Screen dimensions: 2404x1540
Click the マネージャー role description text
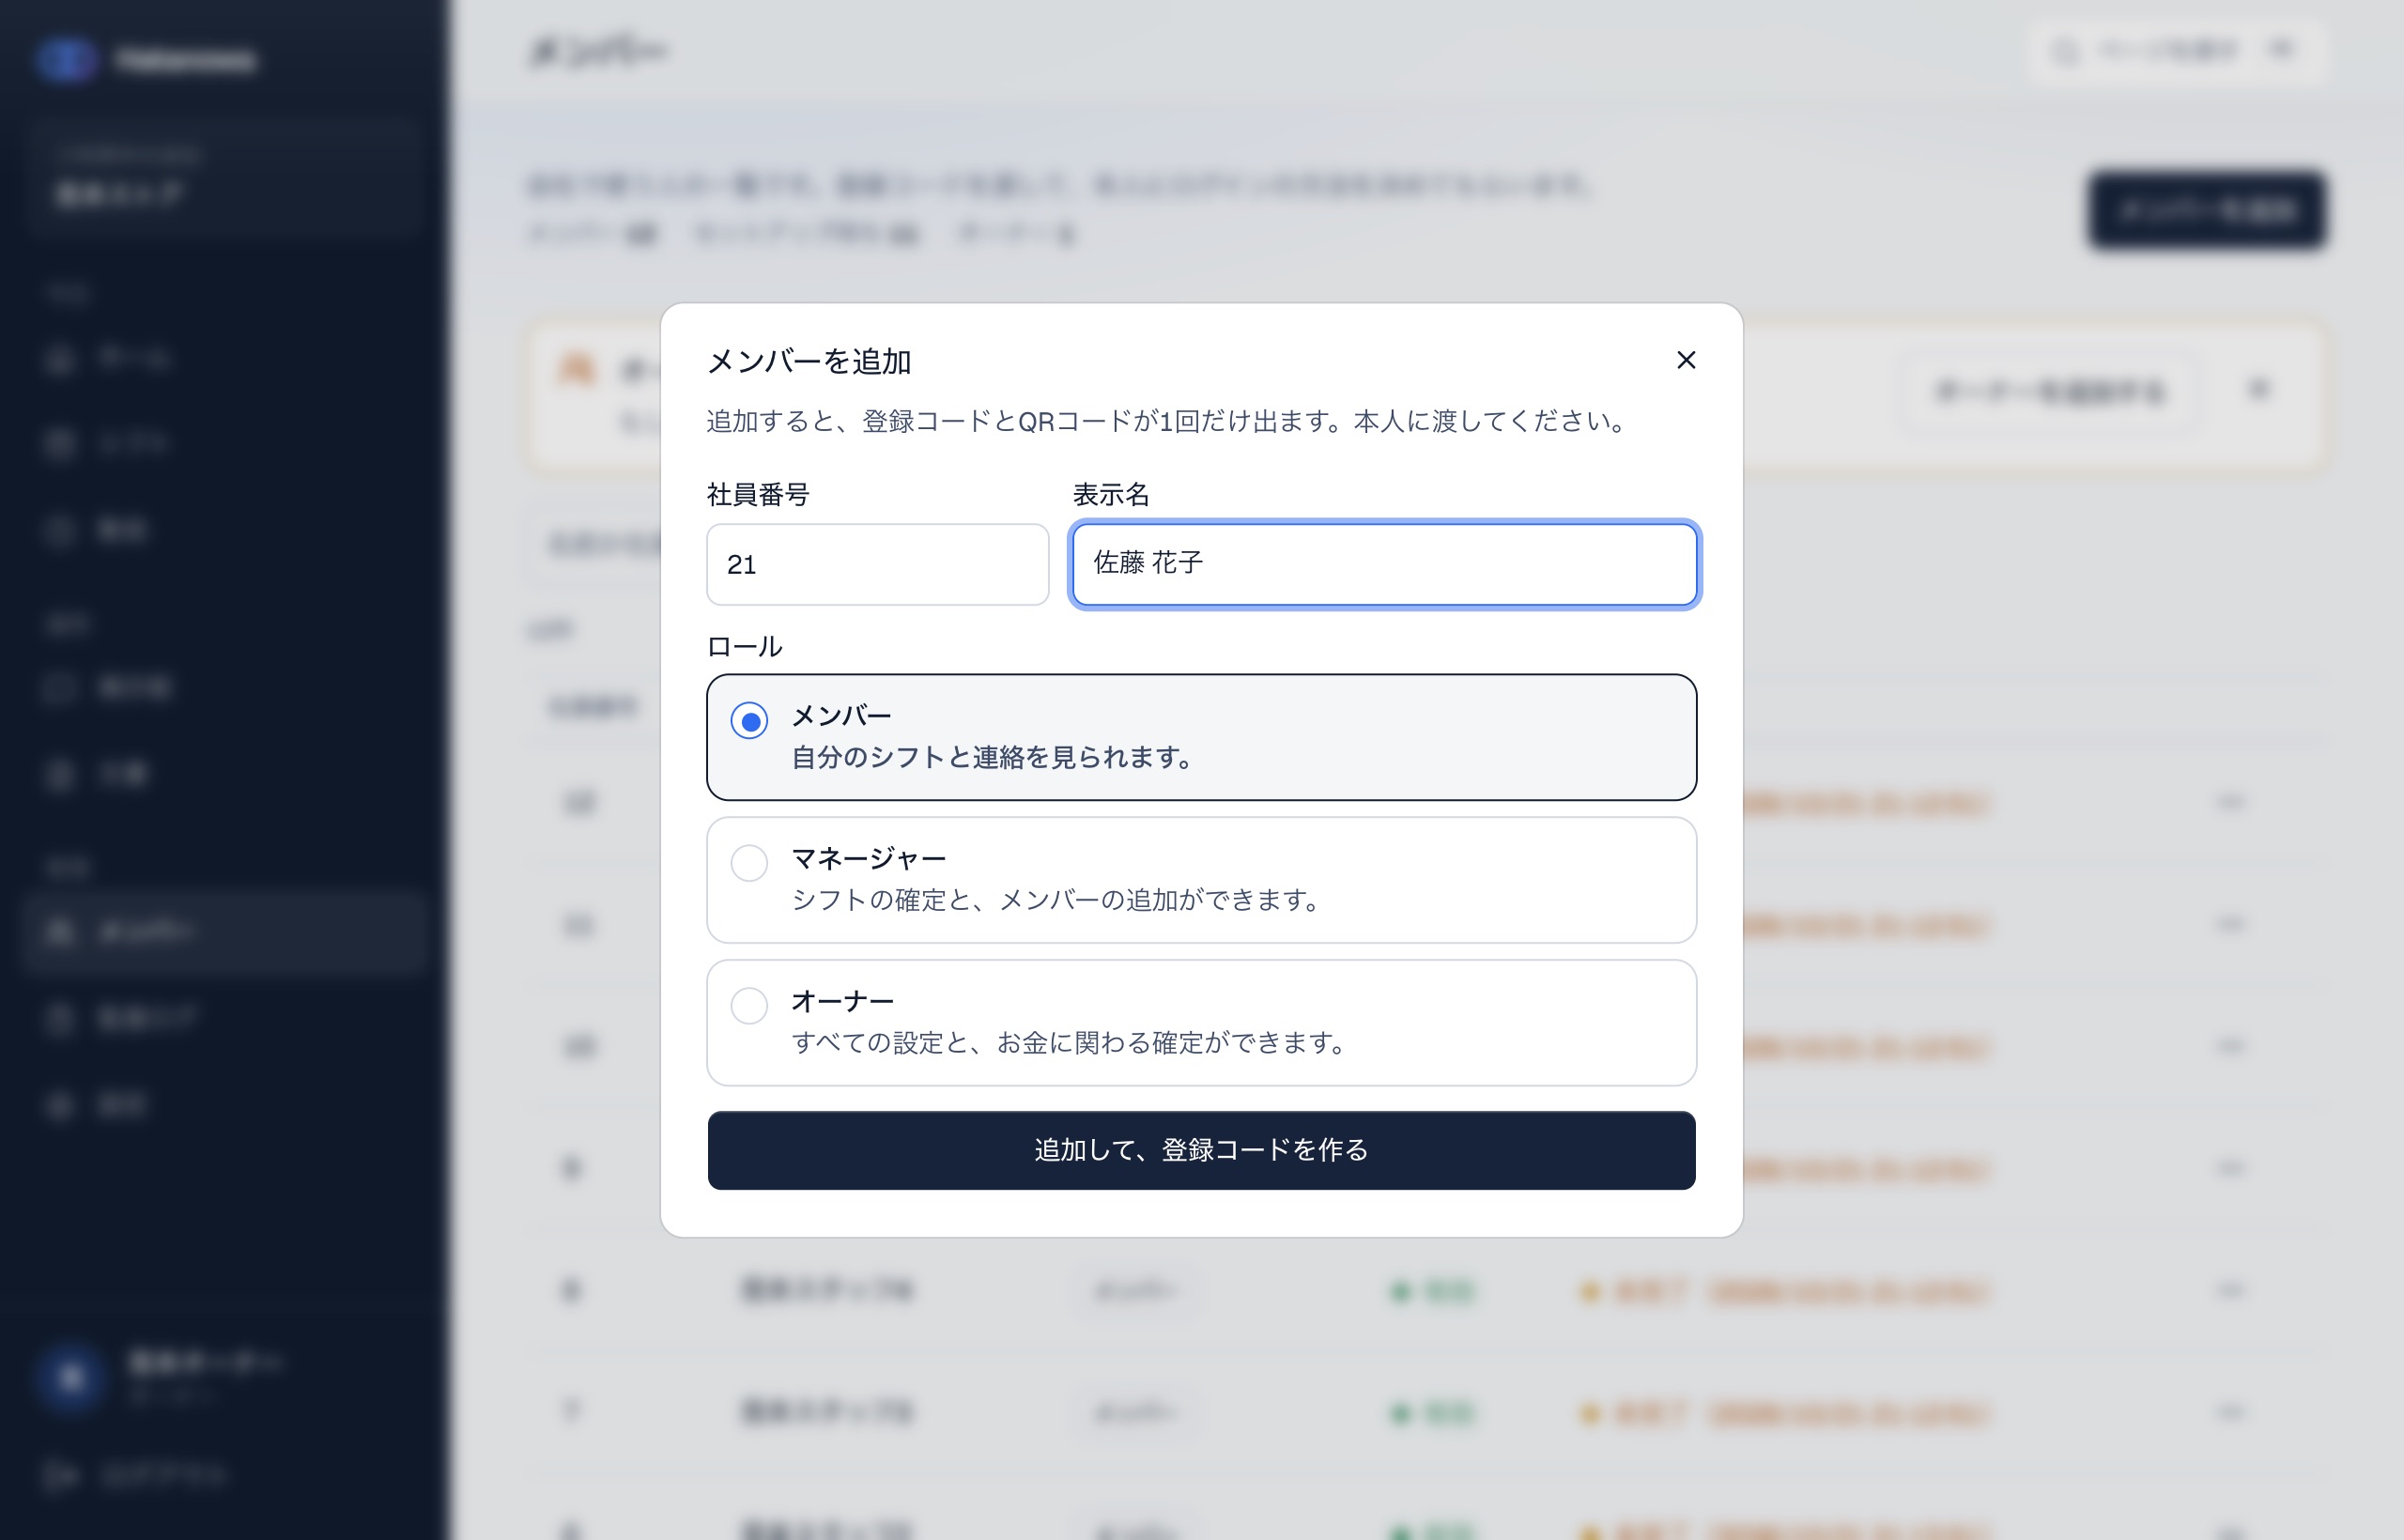click(x=1057, y=900)
